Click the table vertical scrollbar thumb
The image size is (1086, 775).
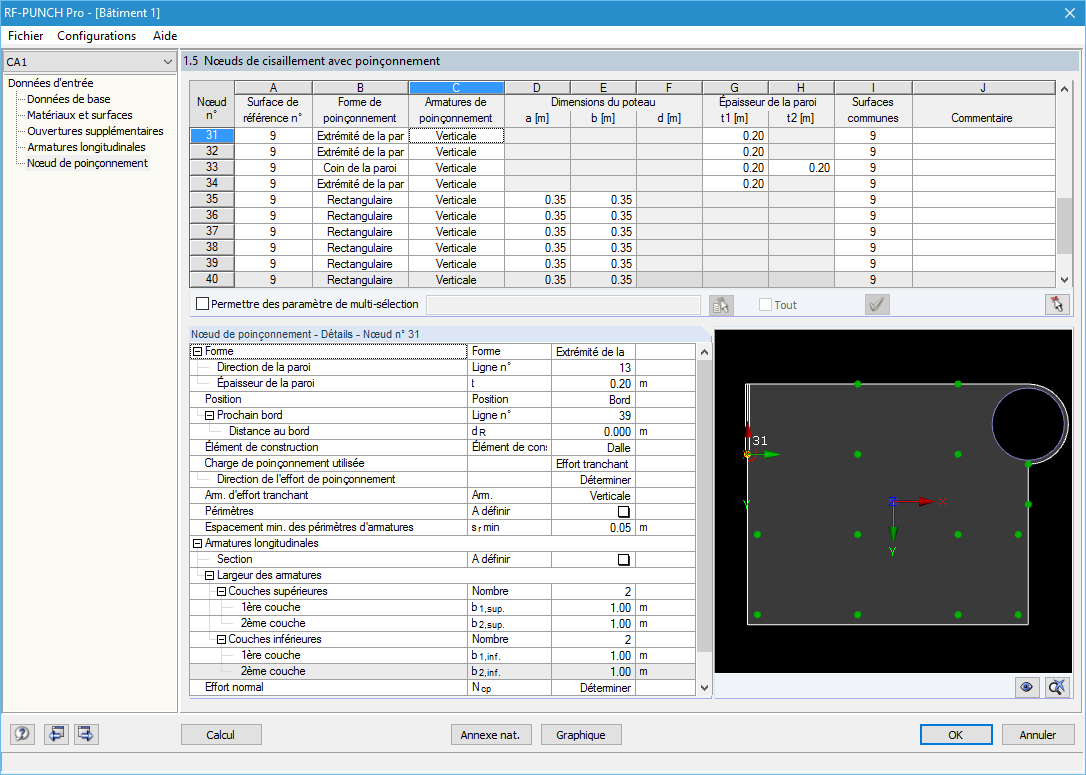coord(1064,225)
